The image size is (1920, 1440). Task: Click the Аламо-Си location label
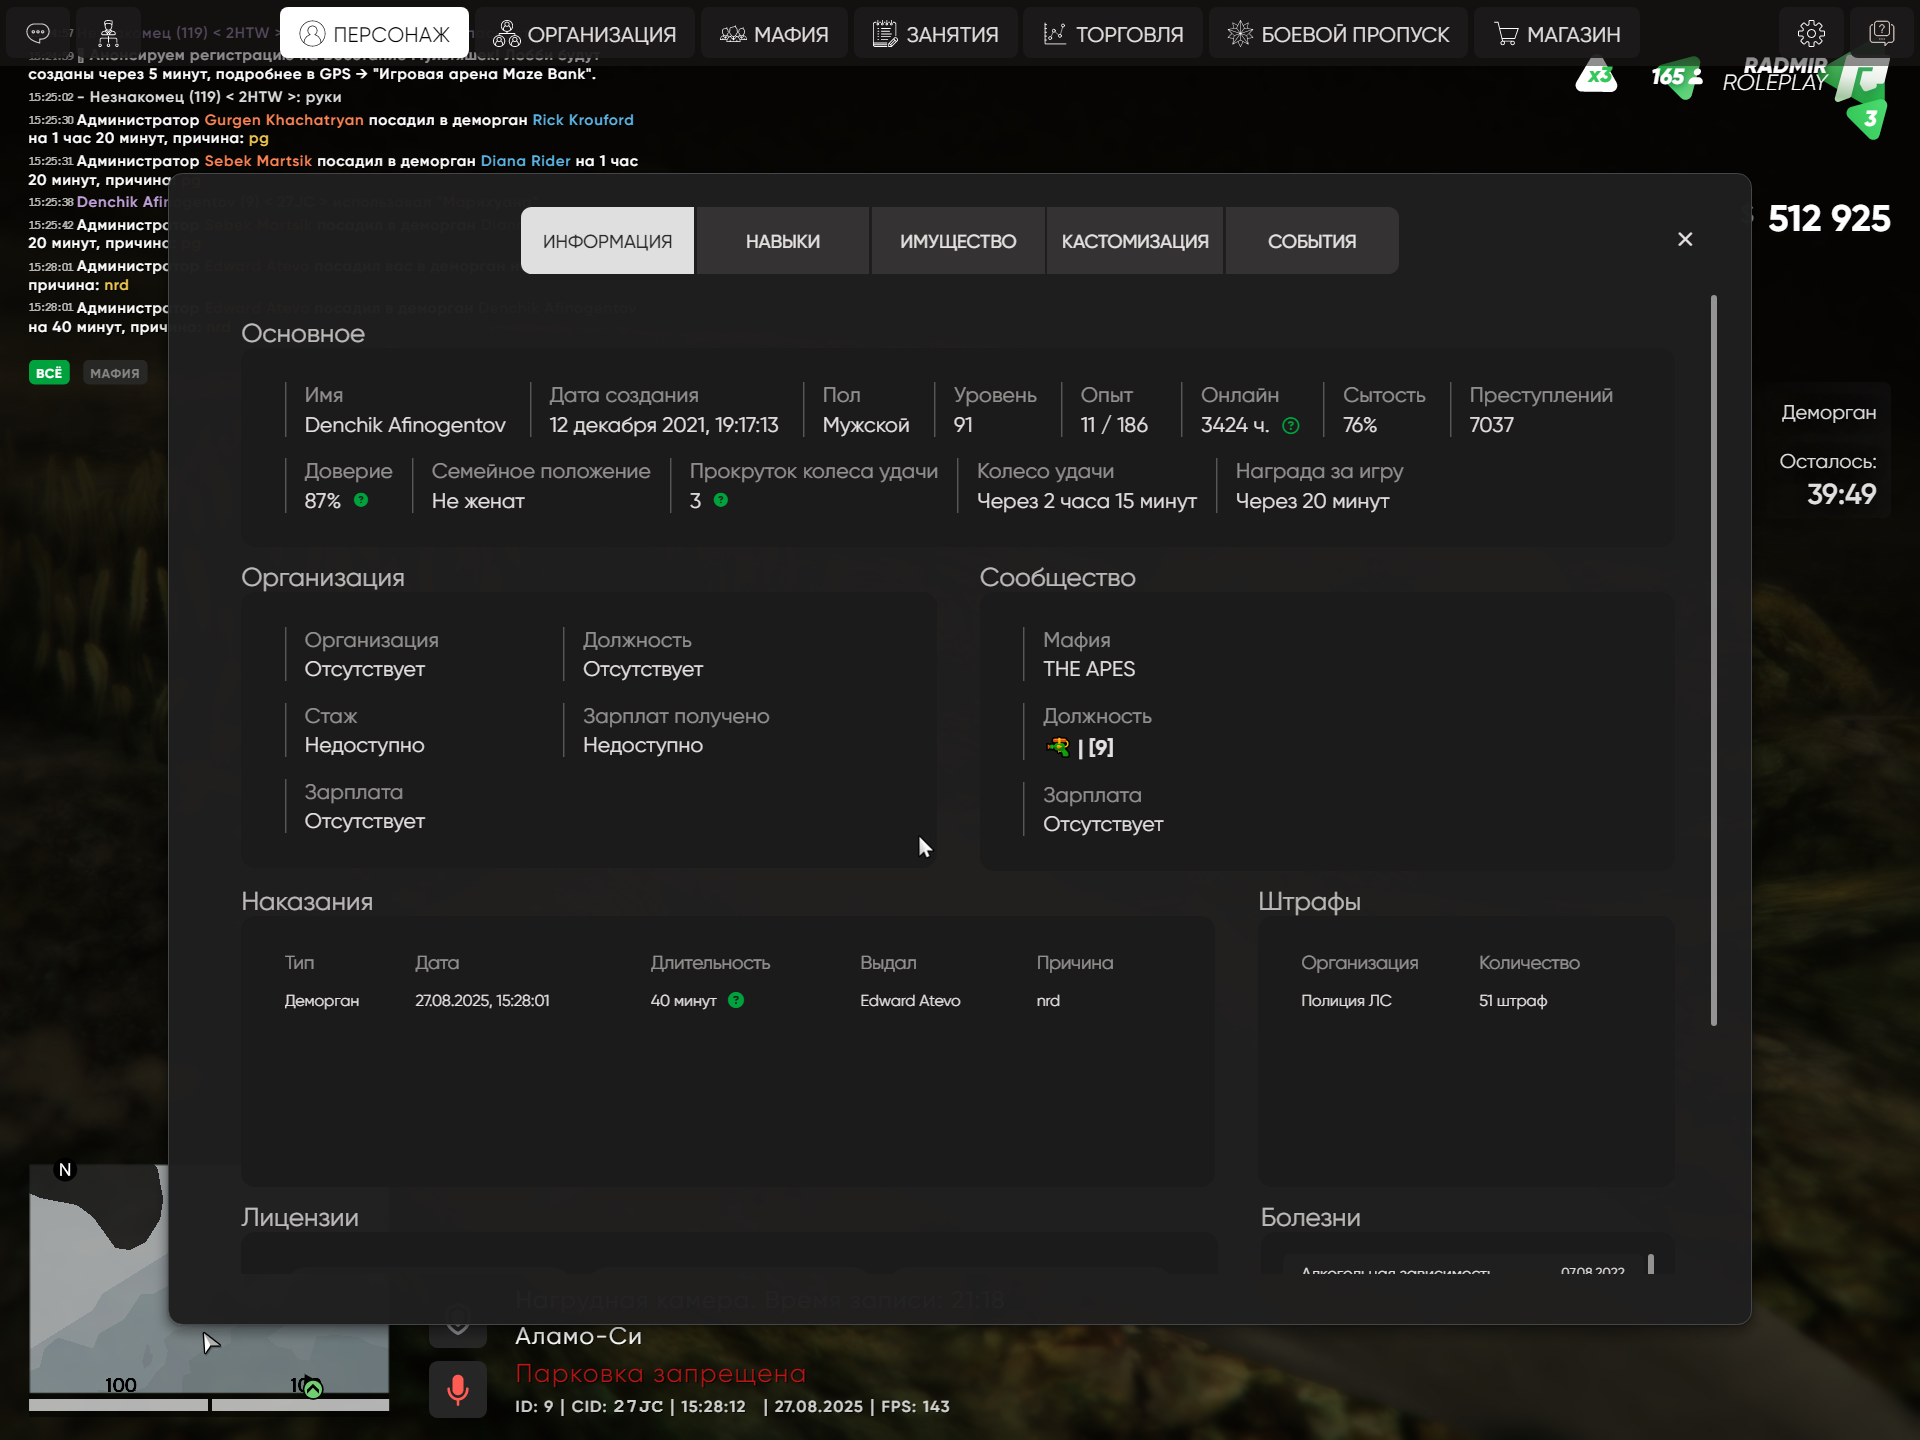[x=578, y=1336]
